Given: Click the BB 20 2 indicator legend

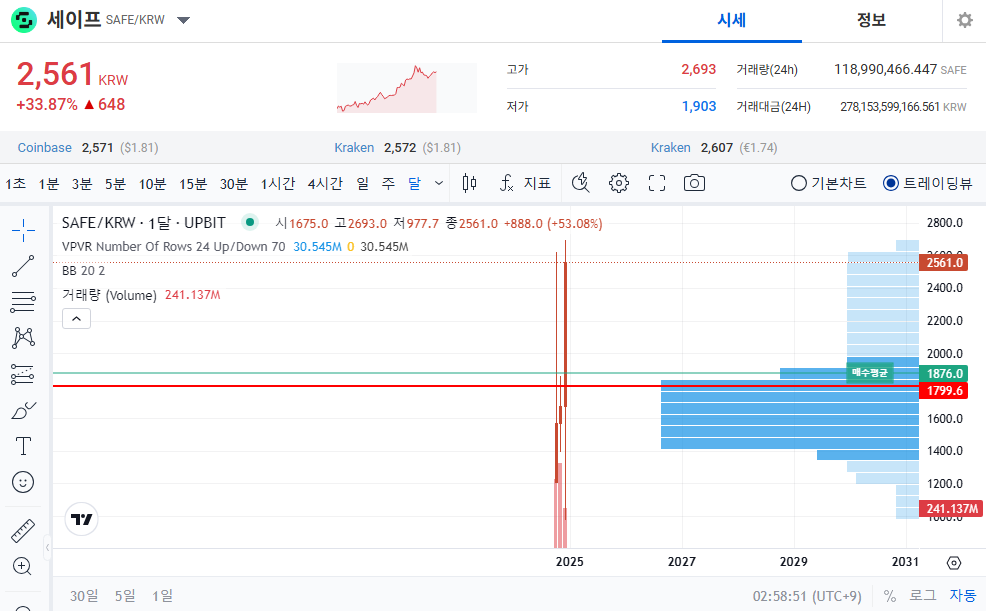Looking at the screenshot, I should coord(84,271).
